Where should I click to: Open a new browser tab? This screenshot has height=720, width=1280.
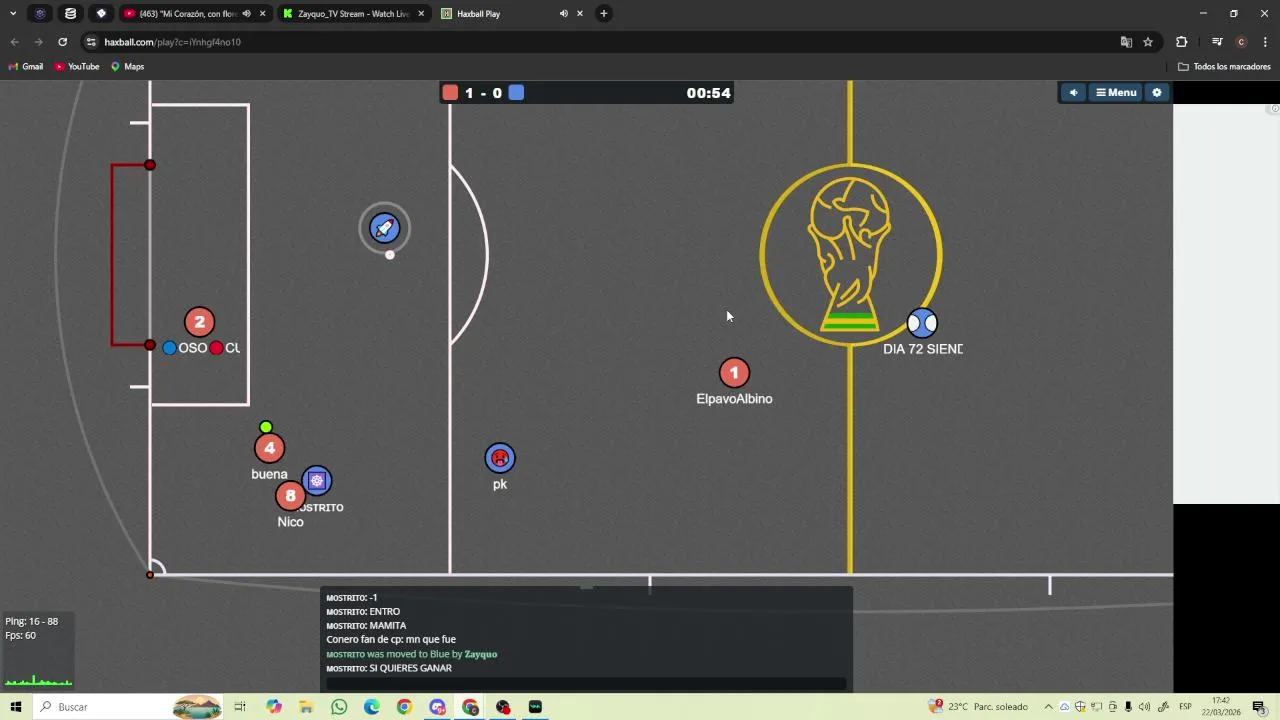(x=603, y=13)
